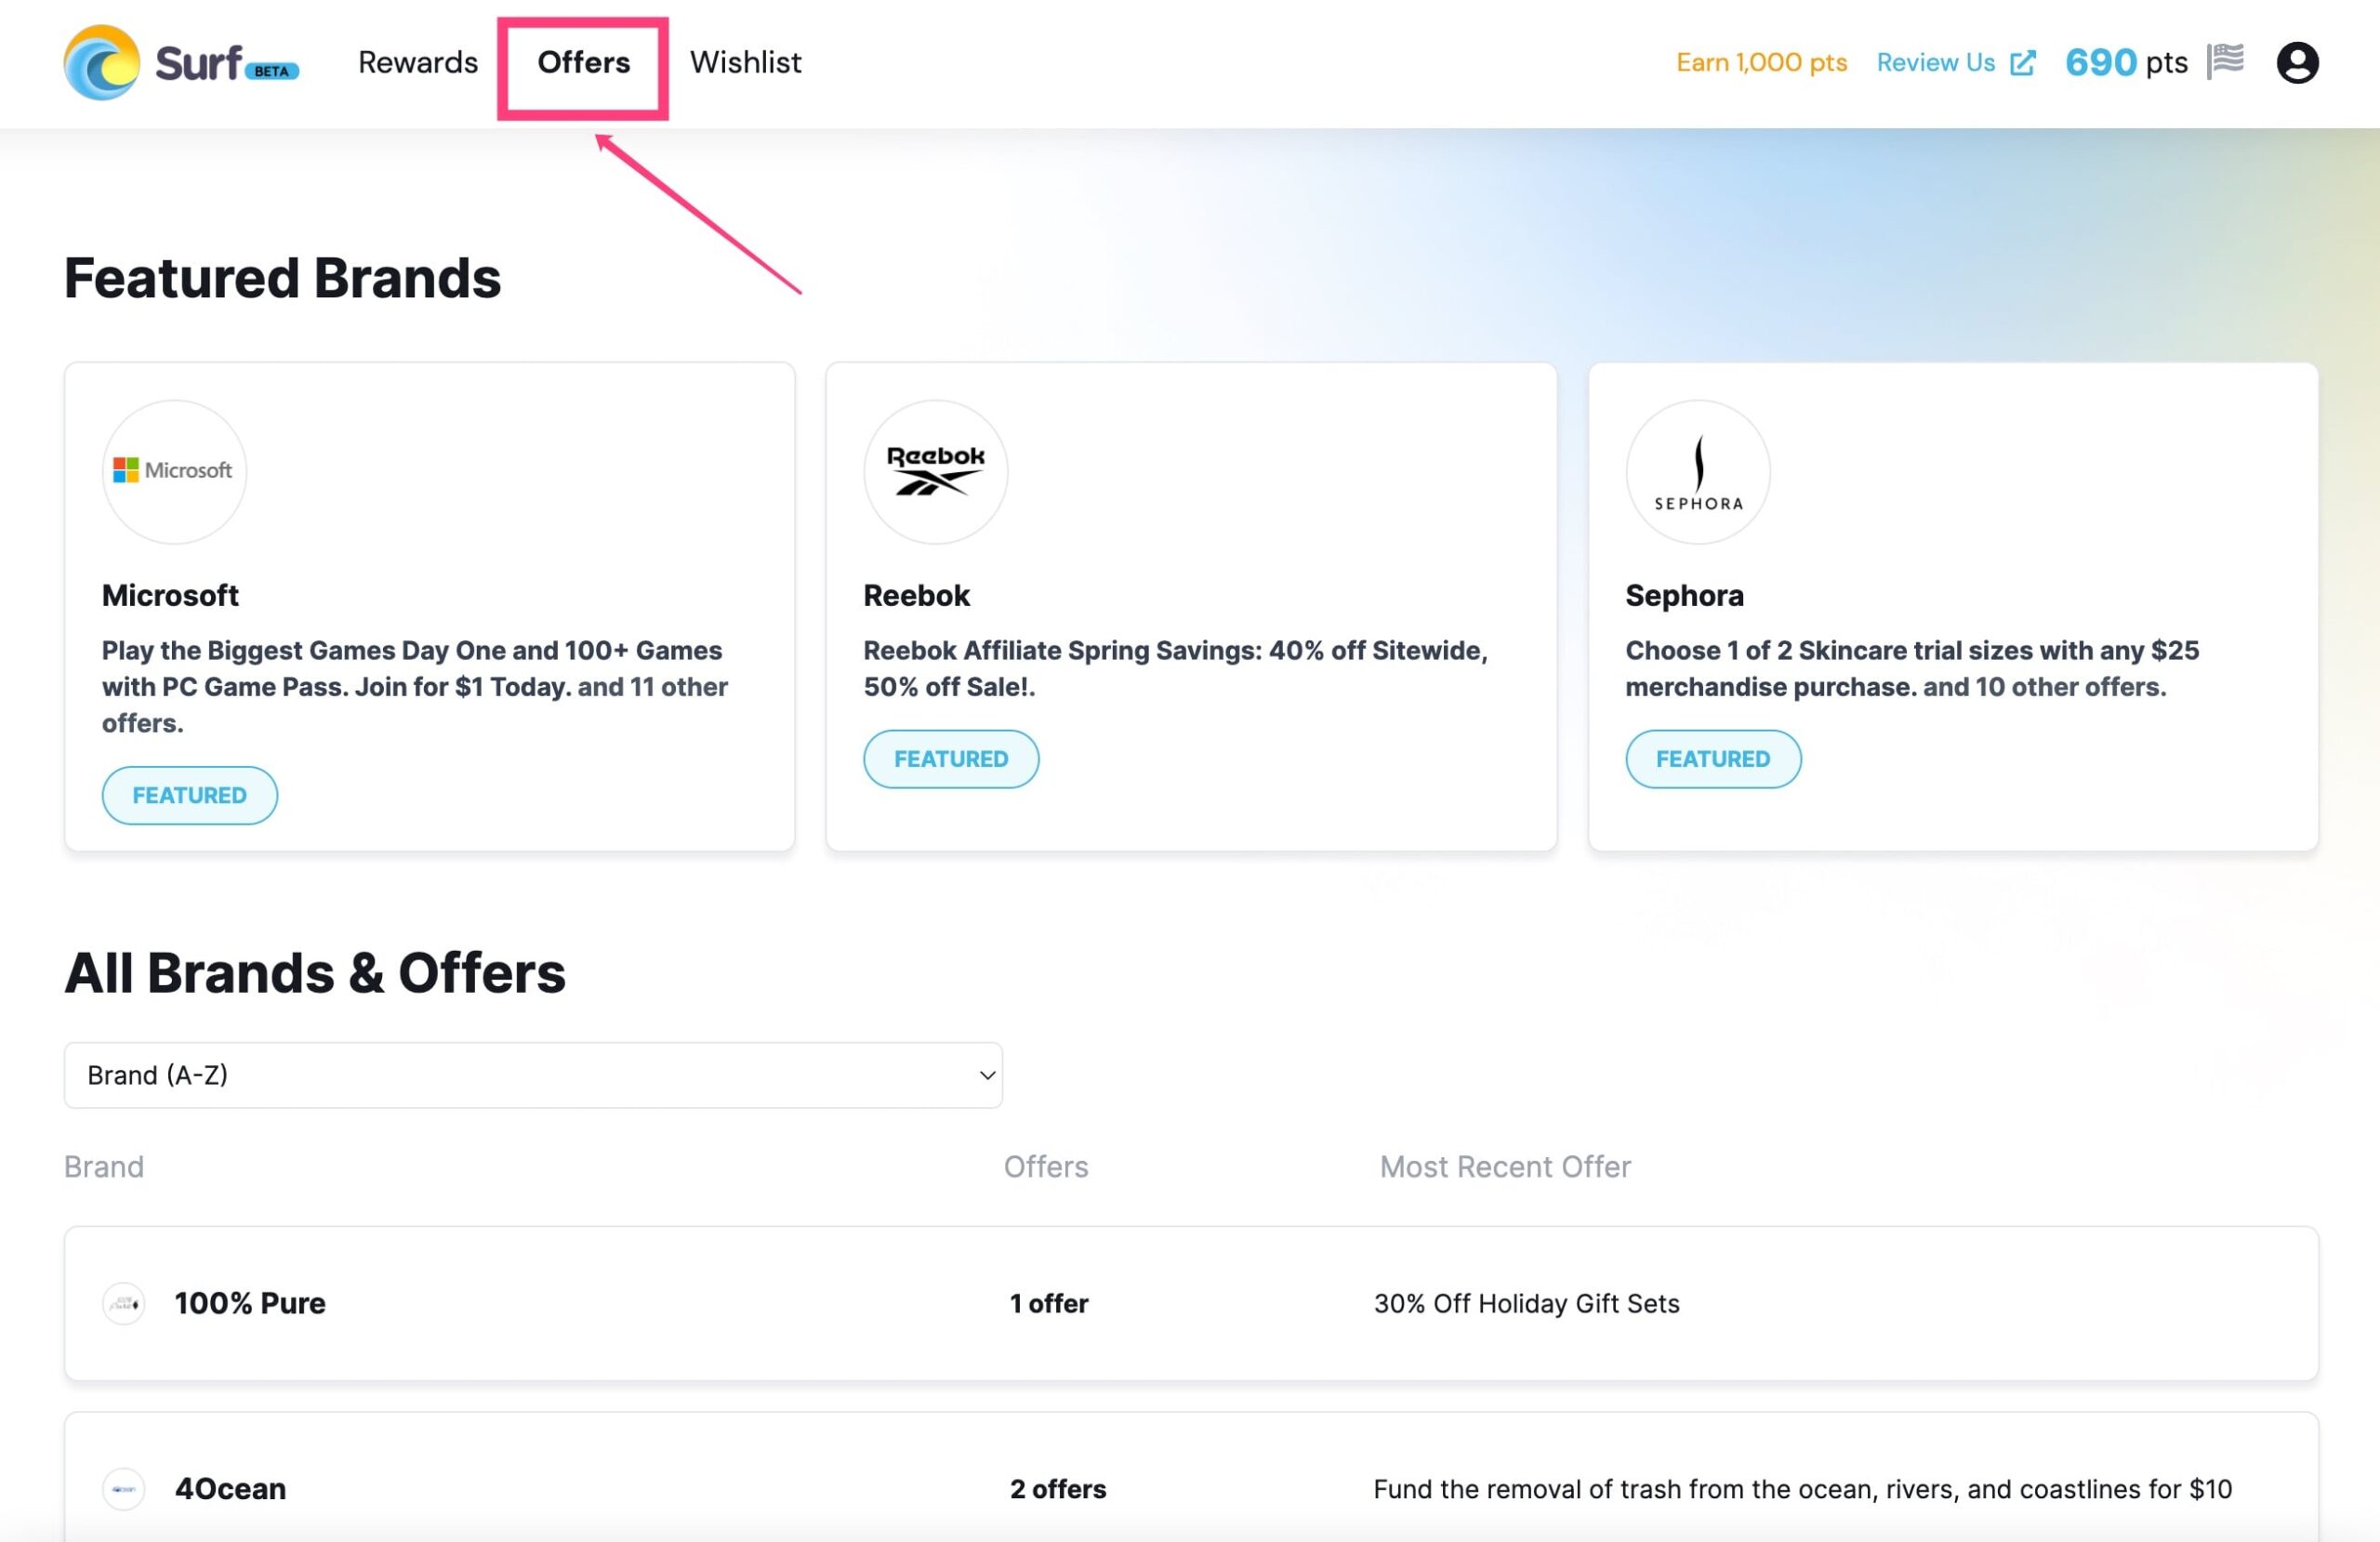This screenshot has height=1542, width=2380.
Task: Click the Surf wave logo icon
Action: point(101,63)
